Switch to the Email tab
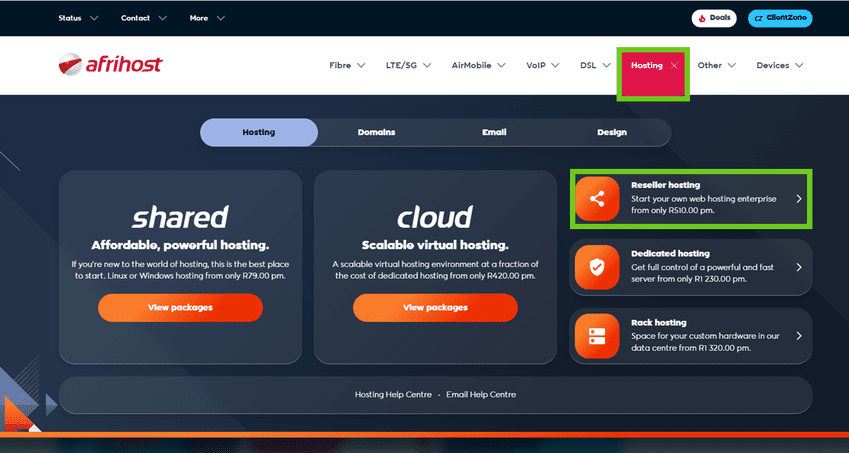849x453 pixels. coord(494,132)
